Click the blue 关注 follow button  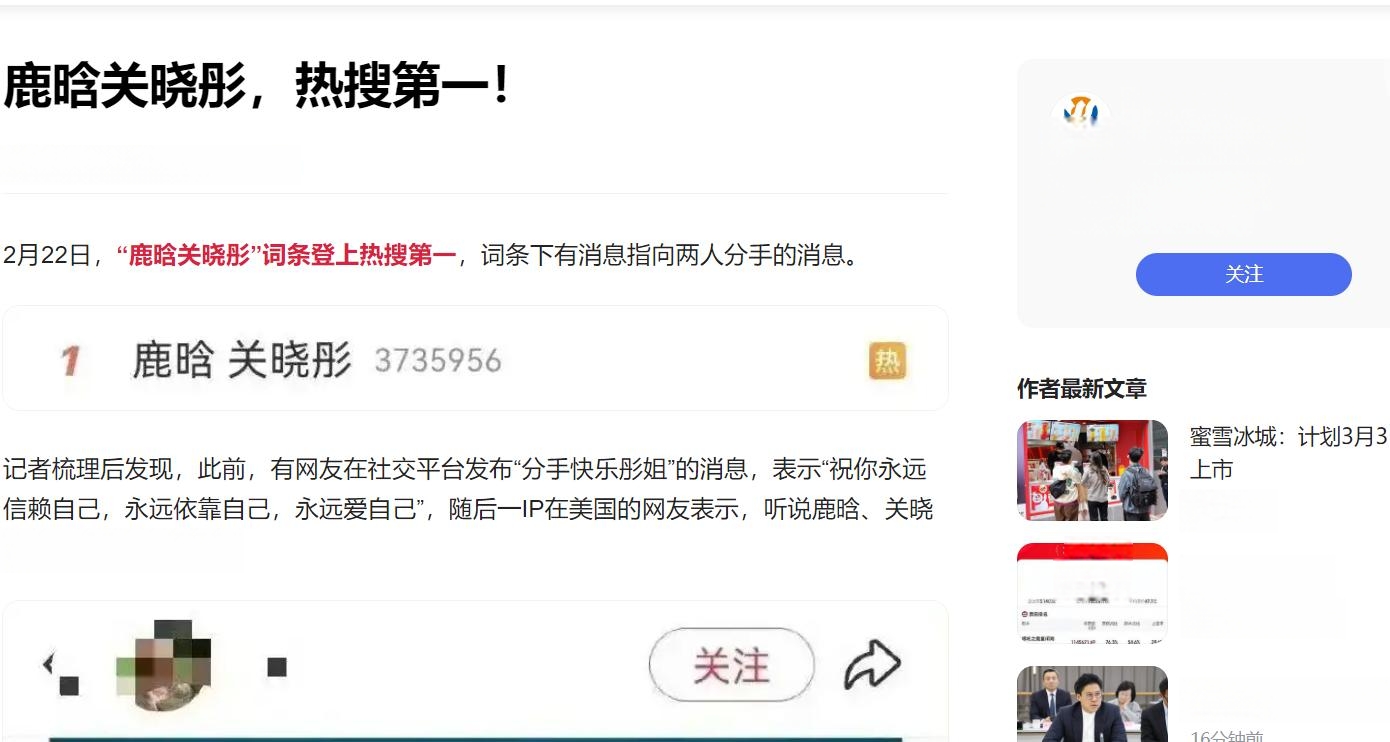1243,274
